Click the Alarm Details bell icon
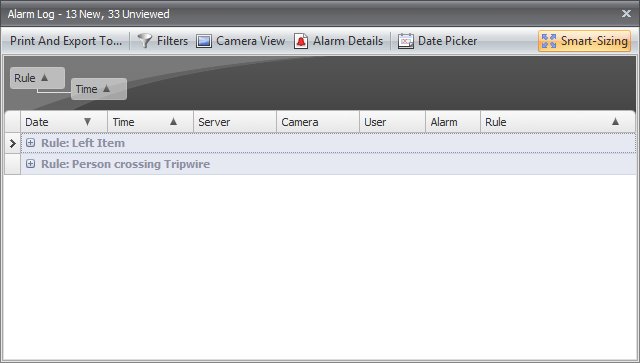The height and width of the screenshot is (363, 640). (301, 41)
